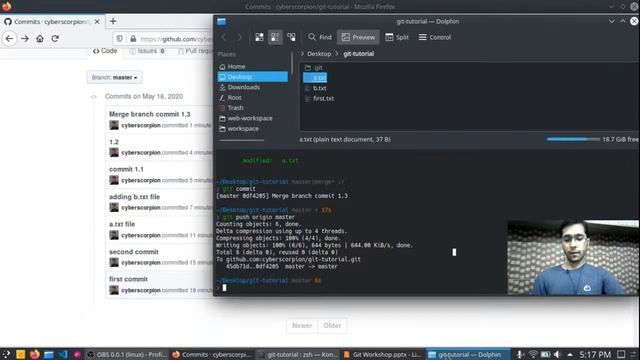The height and width of the screenshot is (360, 640).
Task: Close the Commits Firefox tab
Action: 97,22
